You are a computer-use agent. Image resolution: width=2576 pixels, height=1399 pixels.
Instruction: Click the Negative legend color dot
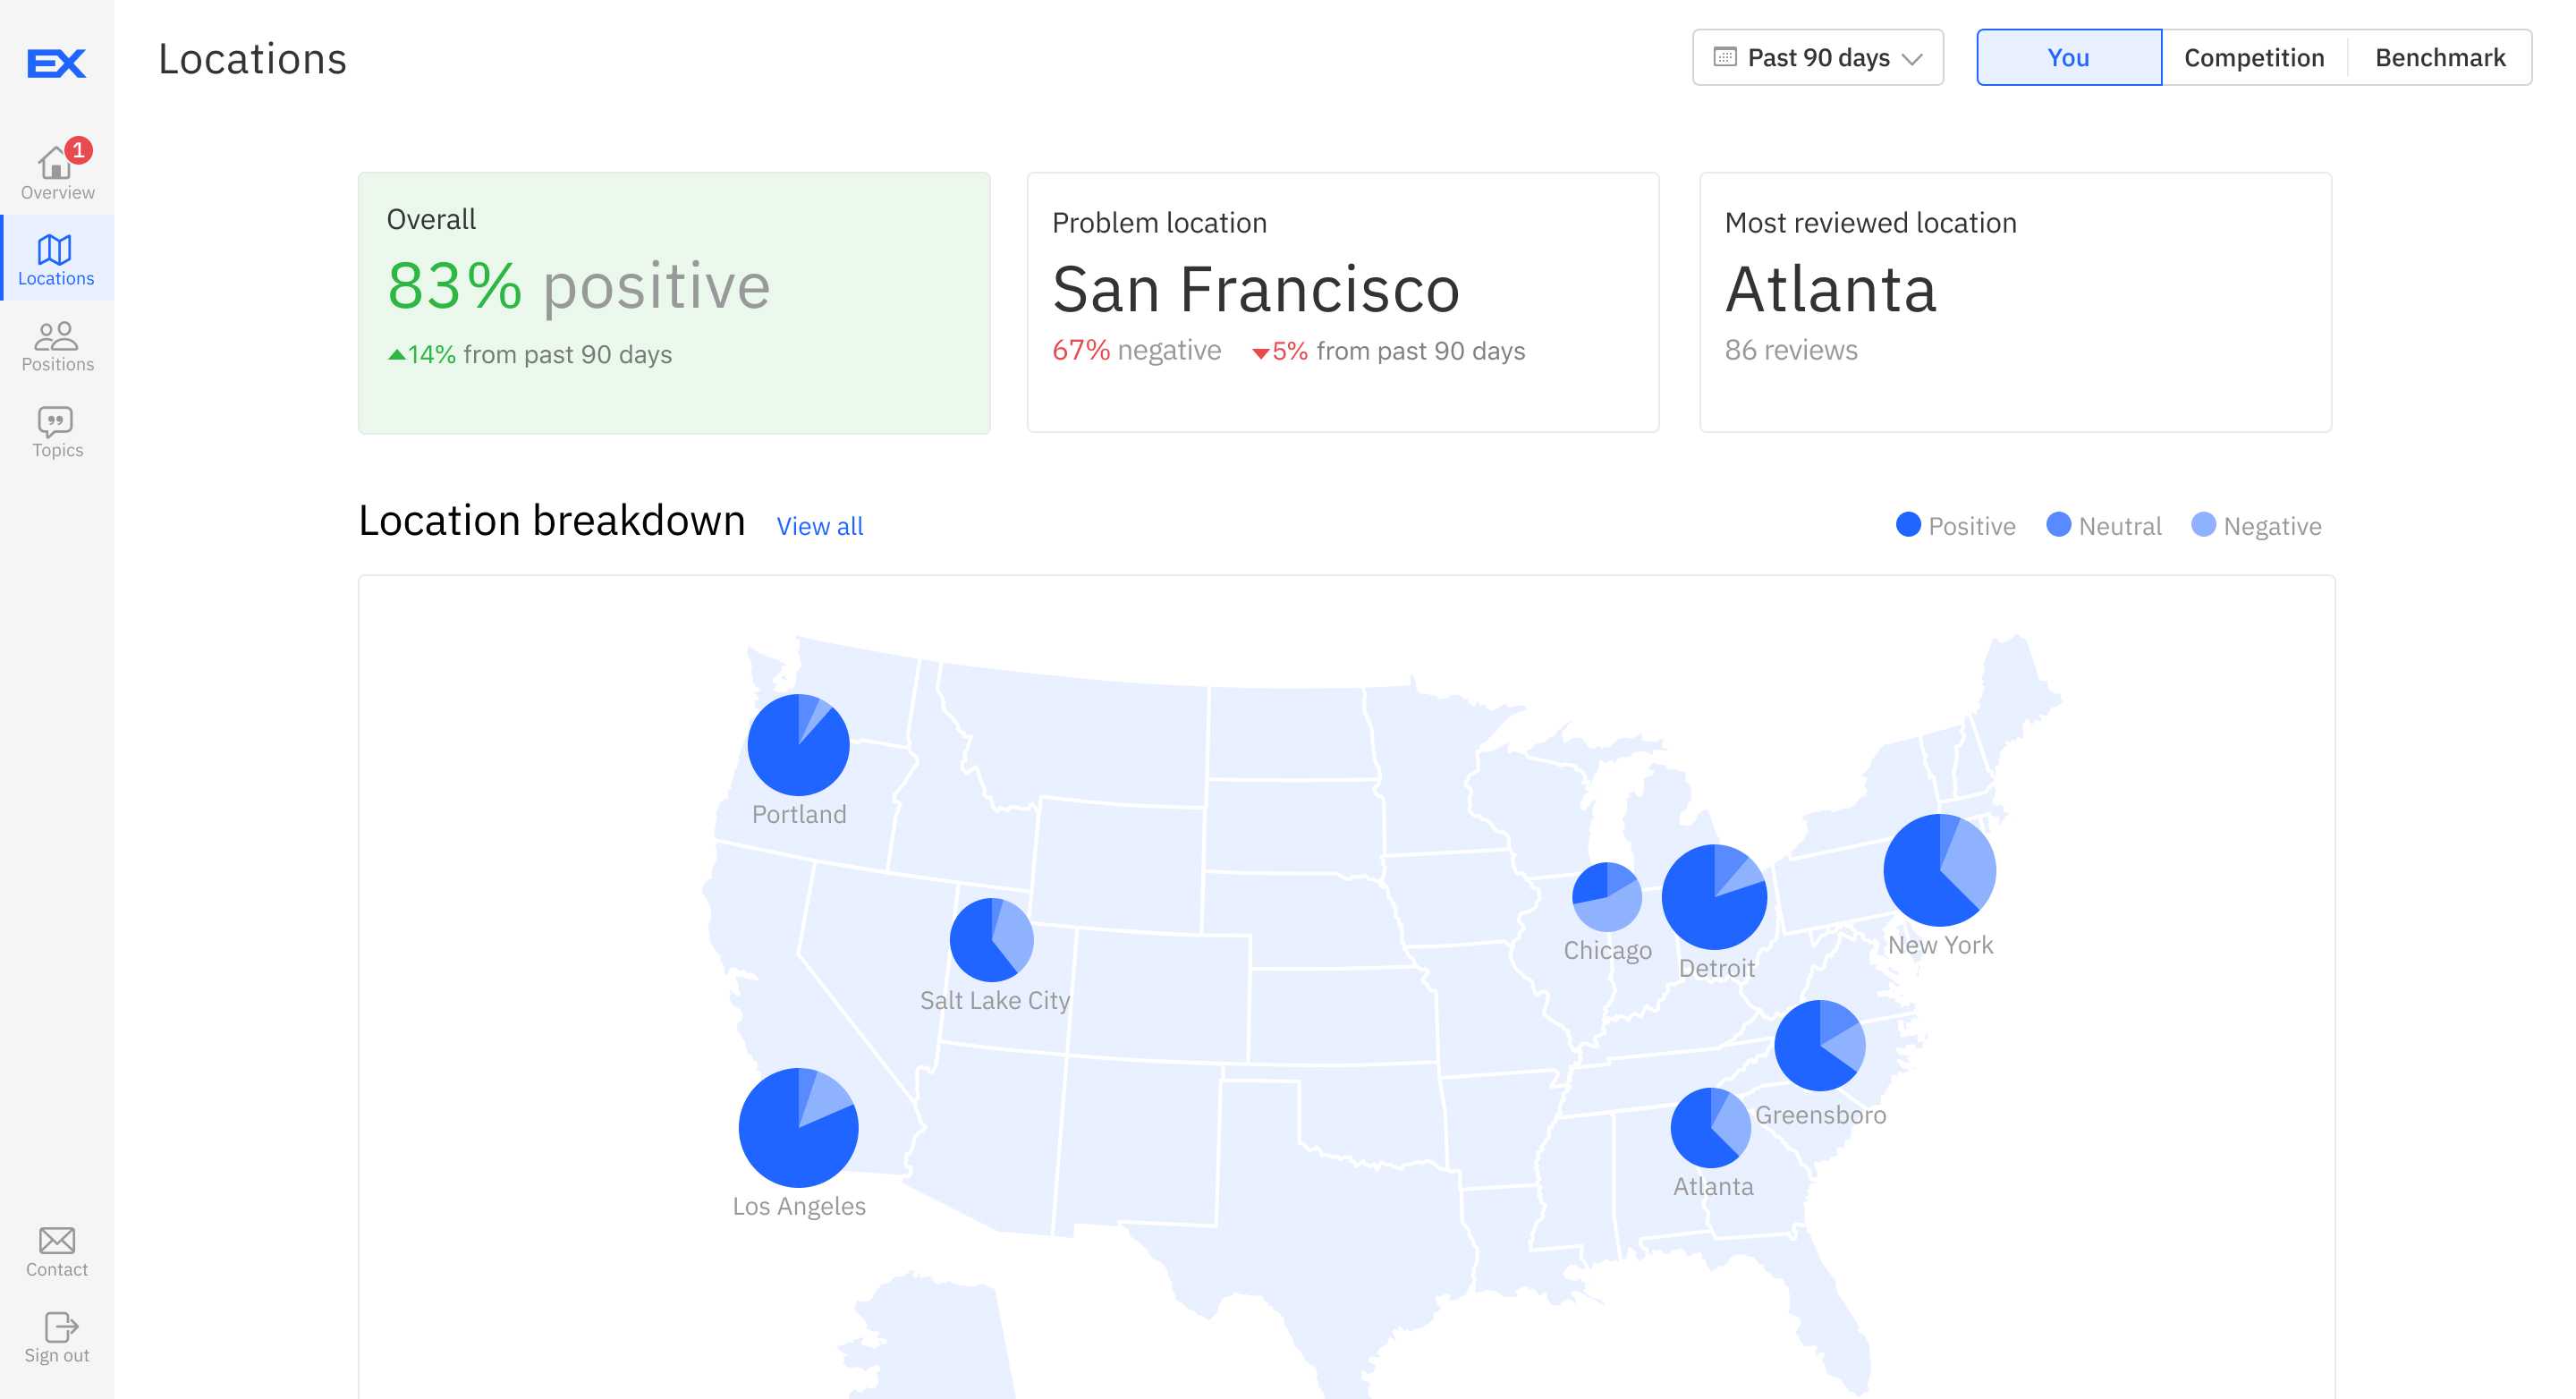pos(2203,525)
